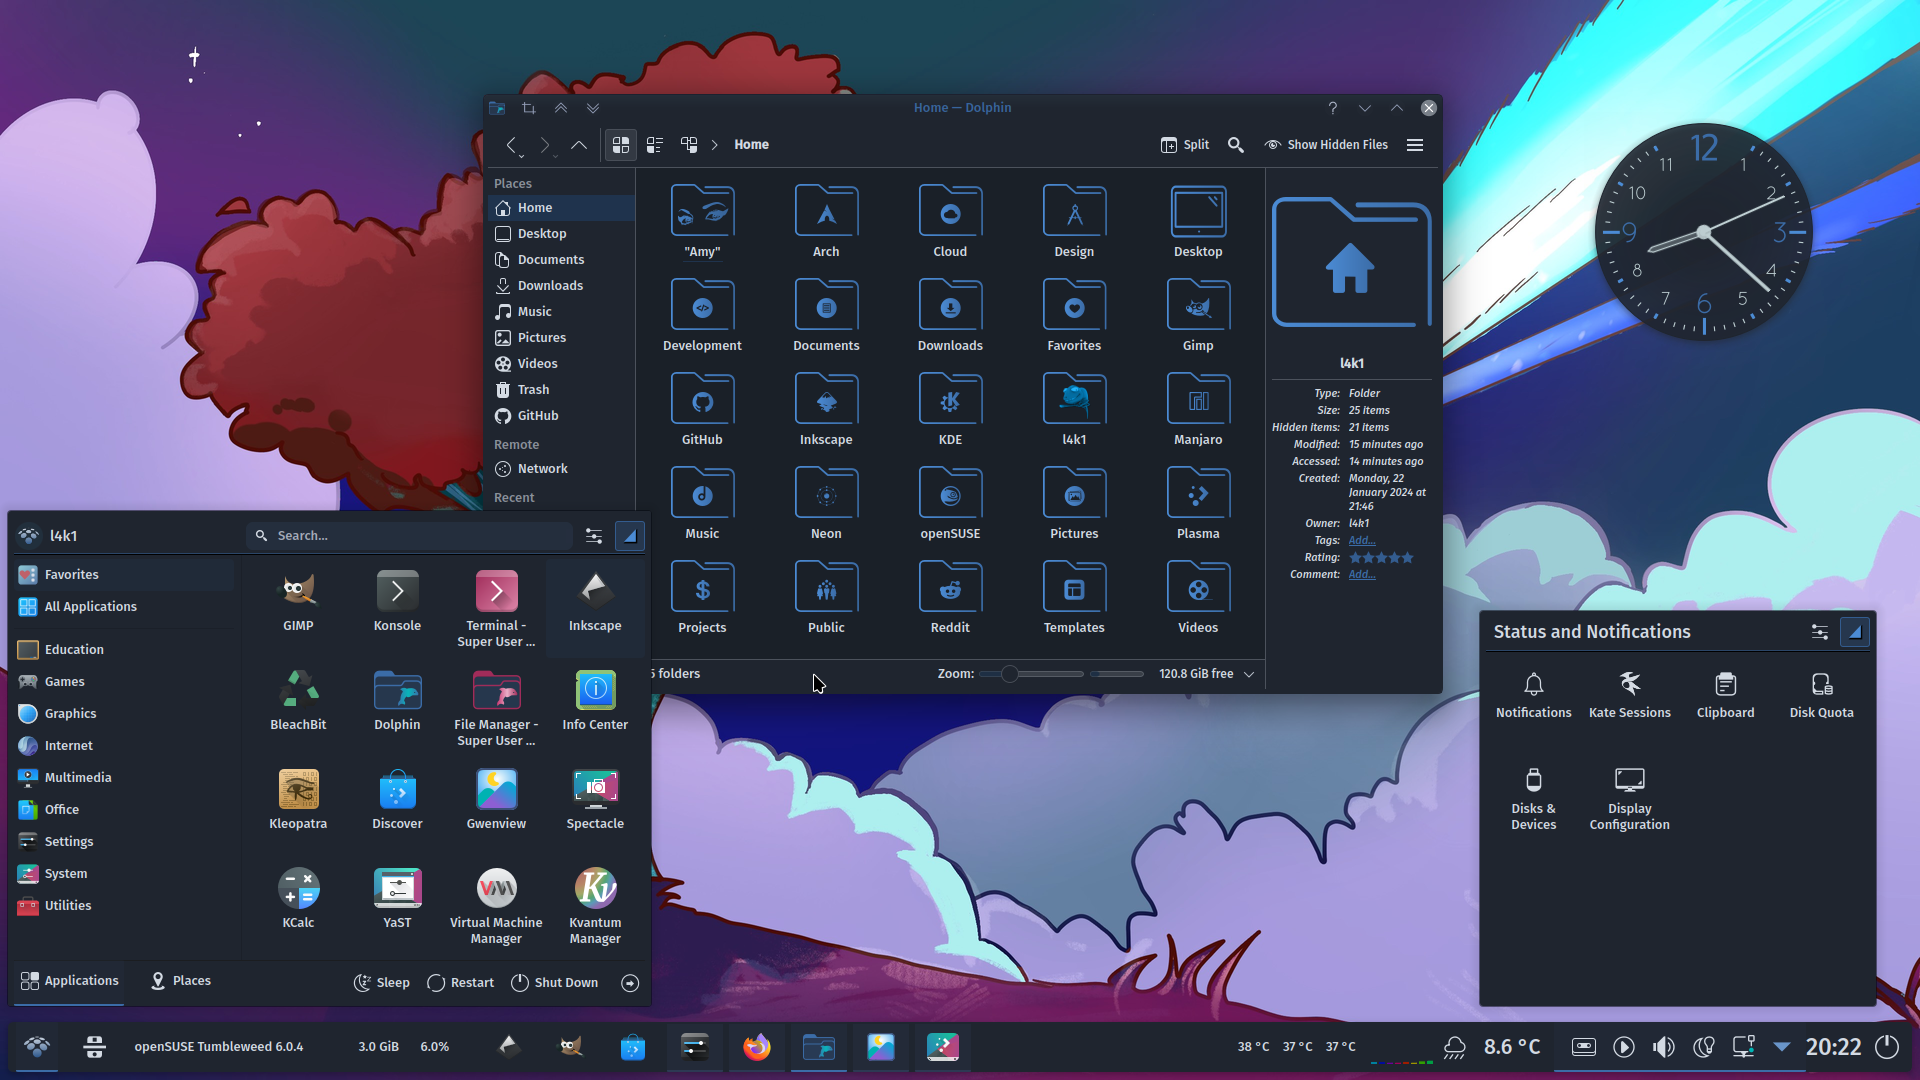
Task: Open the KDE folder in Dolphin
Action: (x=950, y=410)
